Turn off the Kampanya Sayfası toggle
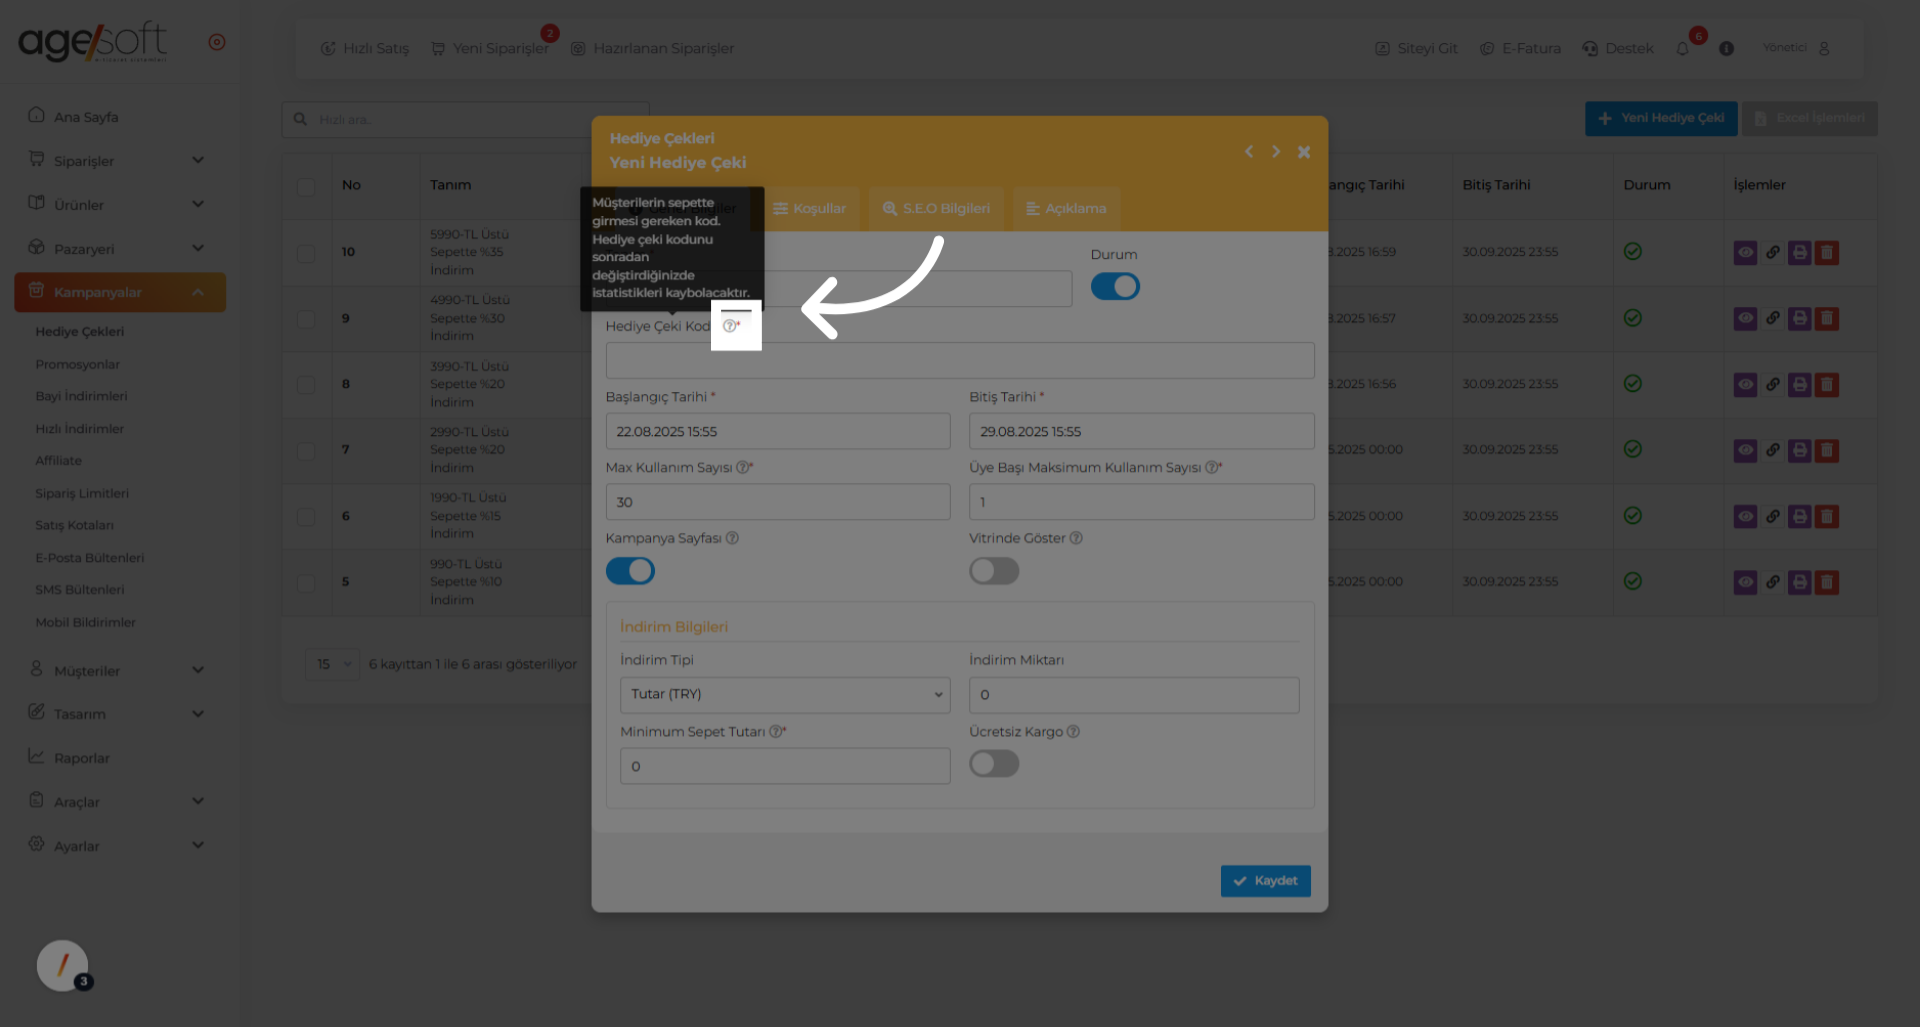 click(x=630, y=571)
